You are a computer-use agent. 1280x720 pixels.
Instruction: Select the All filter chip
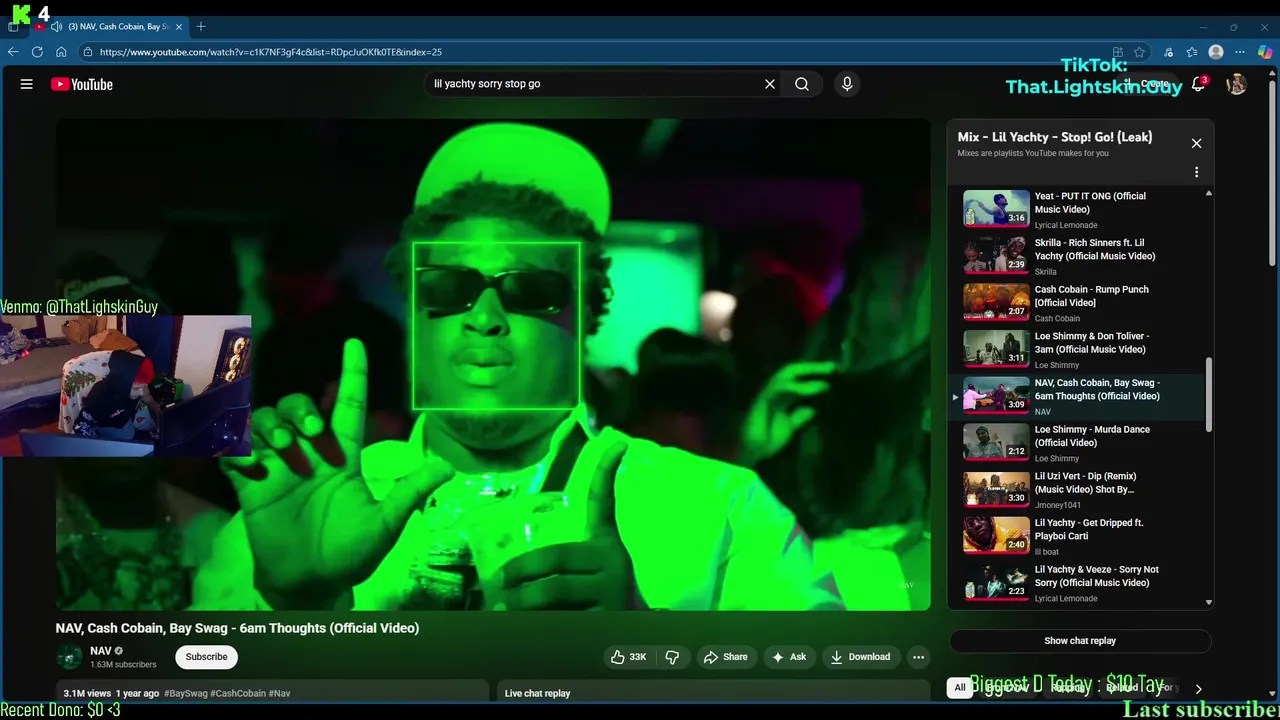click(x=960, y=687)
